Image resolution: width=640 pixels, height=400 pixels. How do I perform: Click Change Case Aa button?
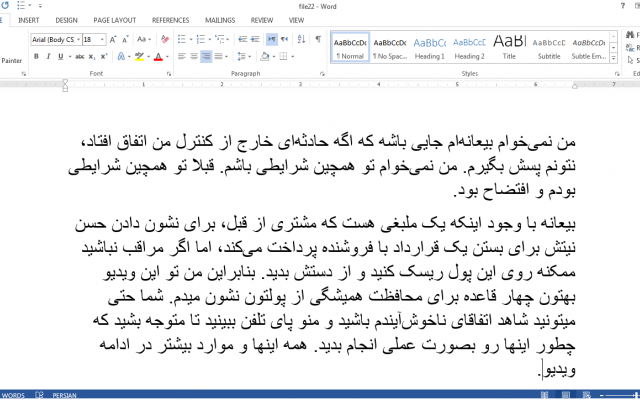[x=142, y=39]
